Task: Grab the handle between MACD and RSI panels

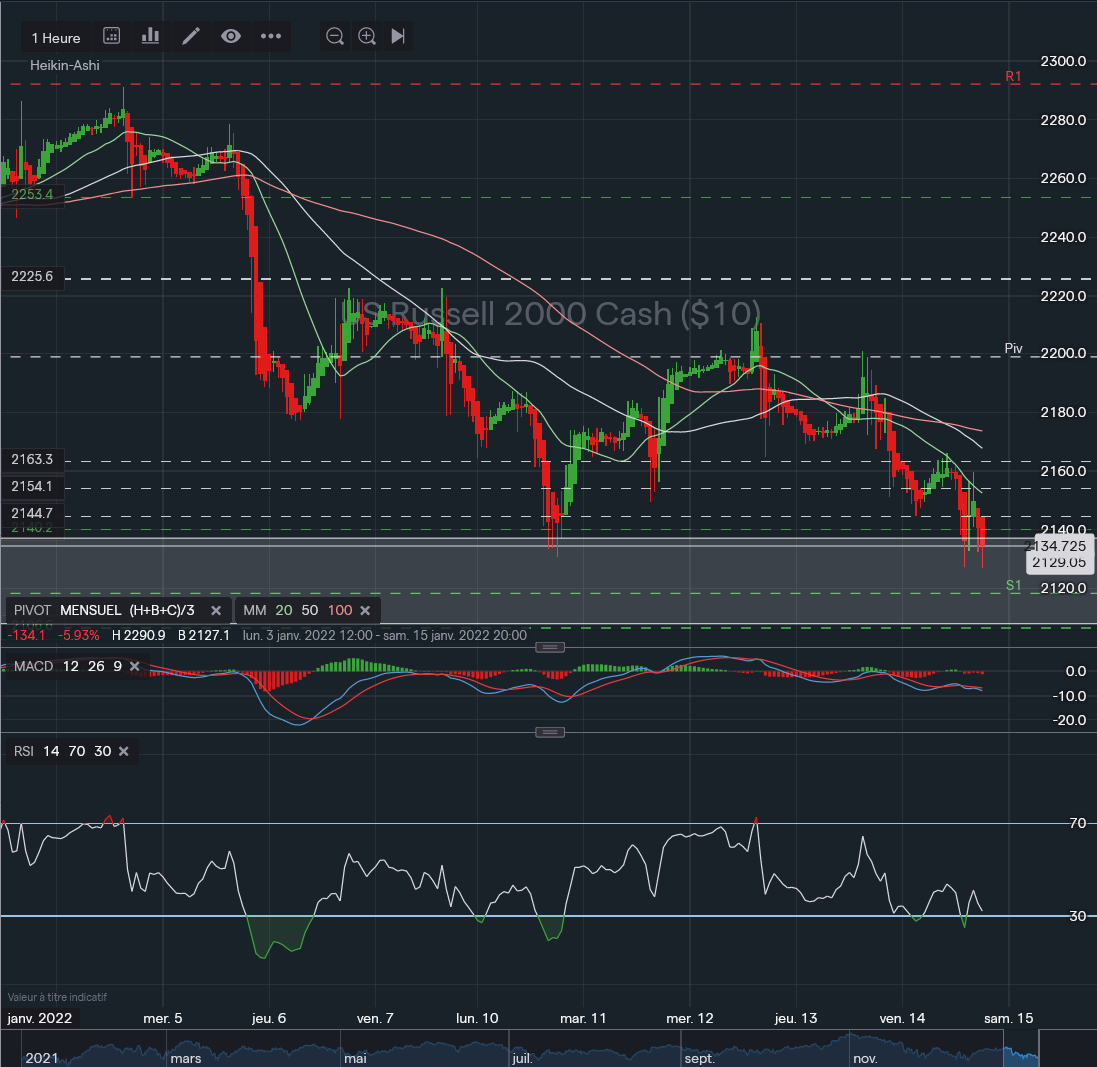Action: 550,733
